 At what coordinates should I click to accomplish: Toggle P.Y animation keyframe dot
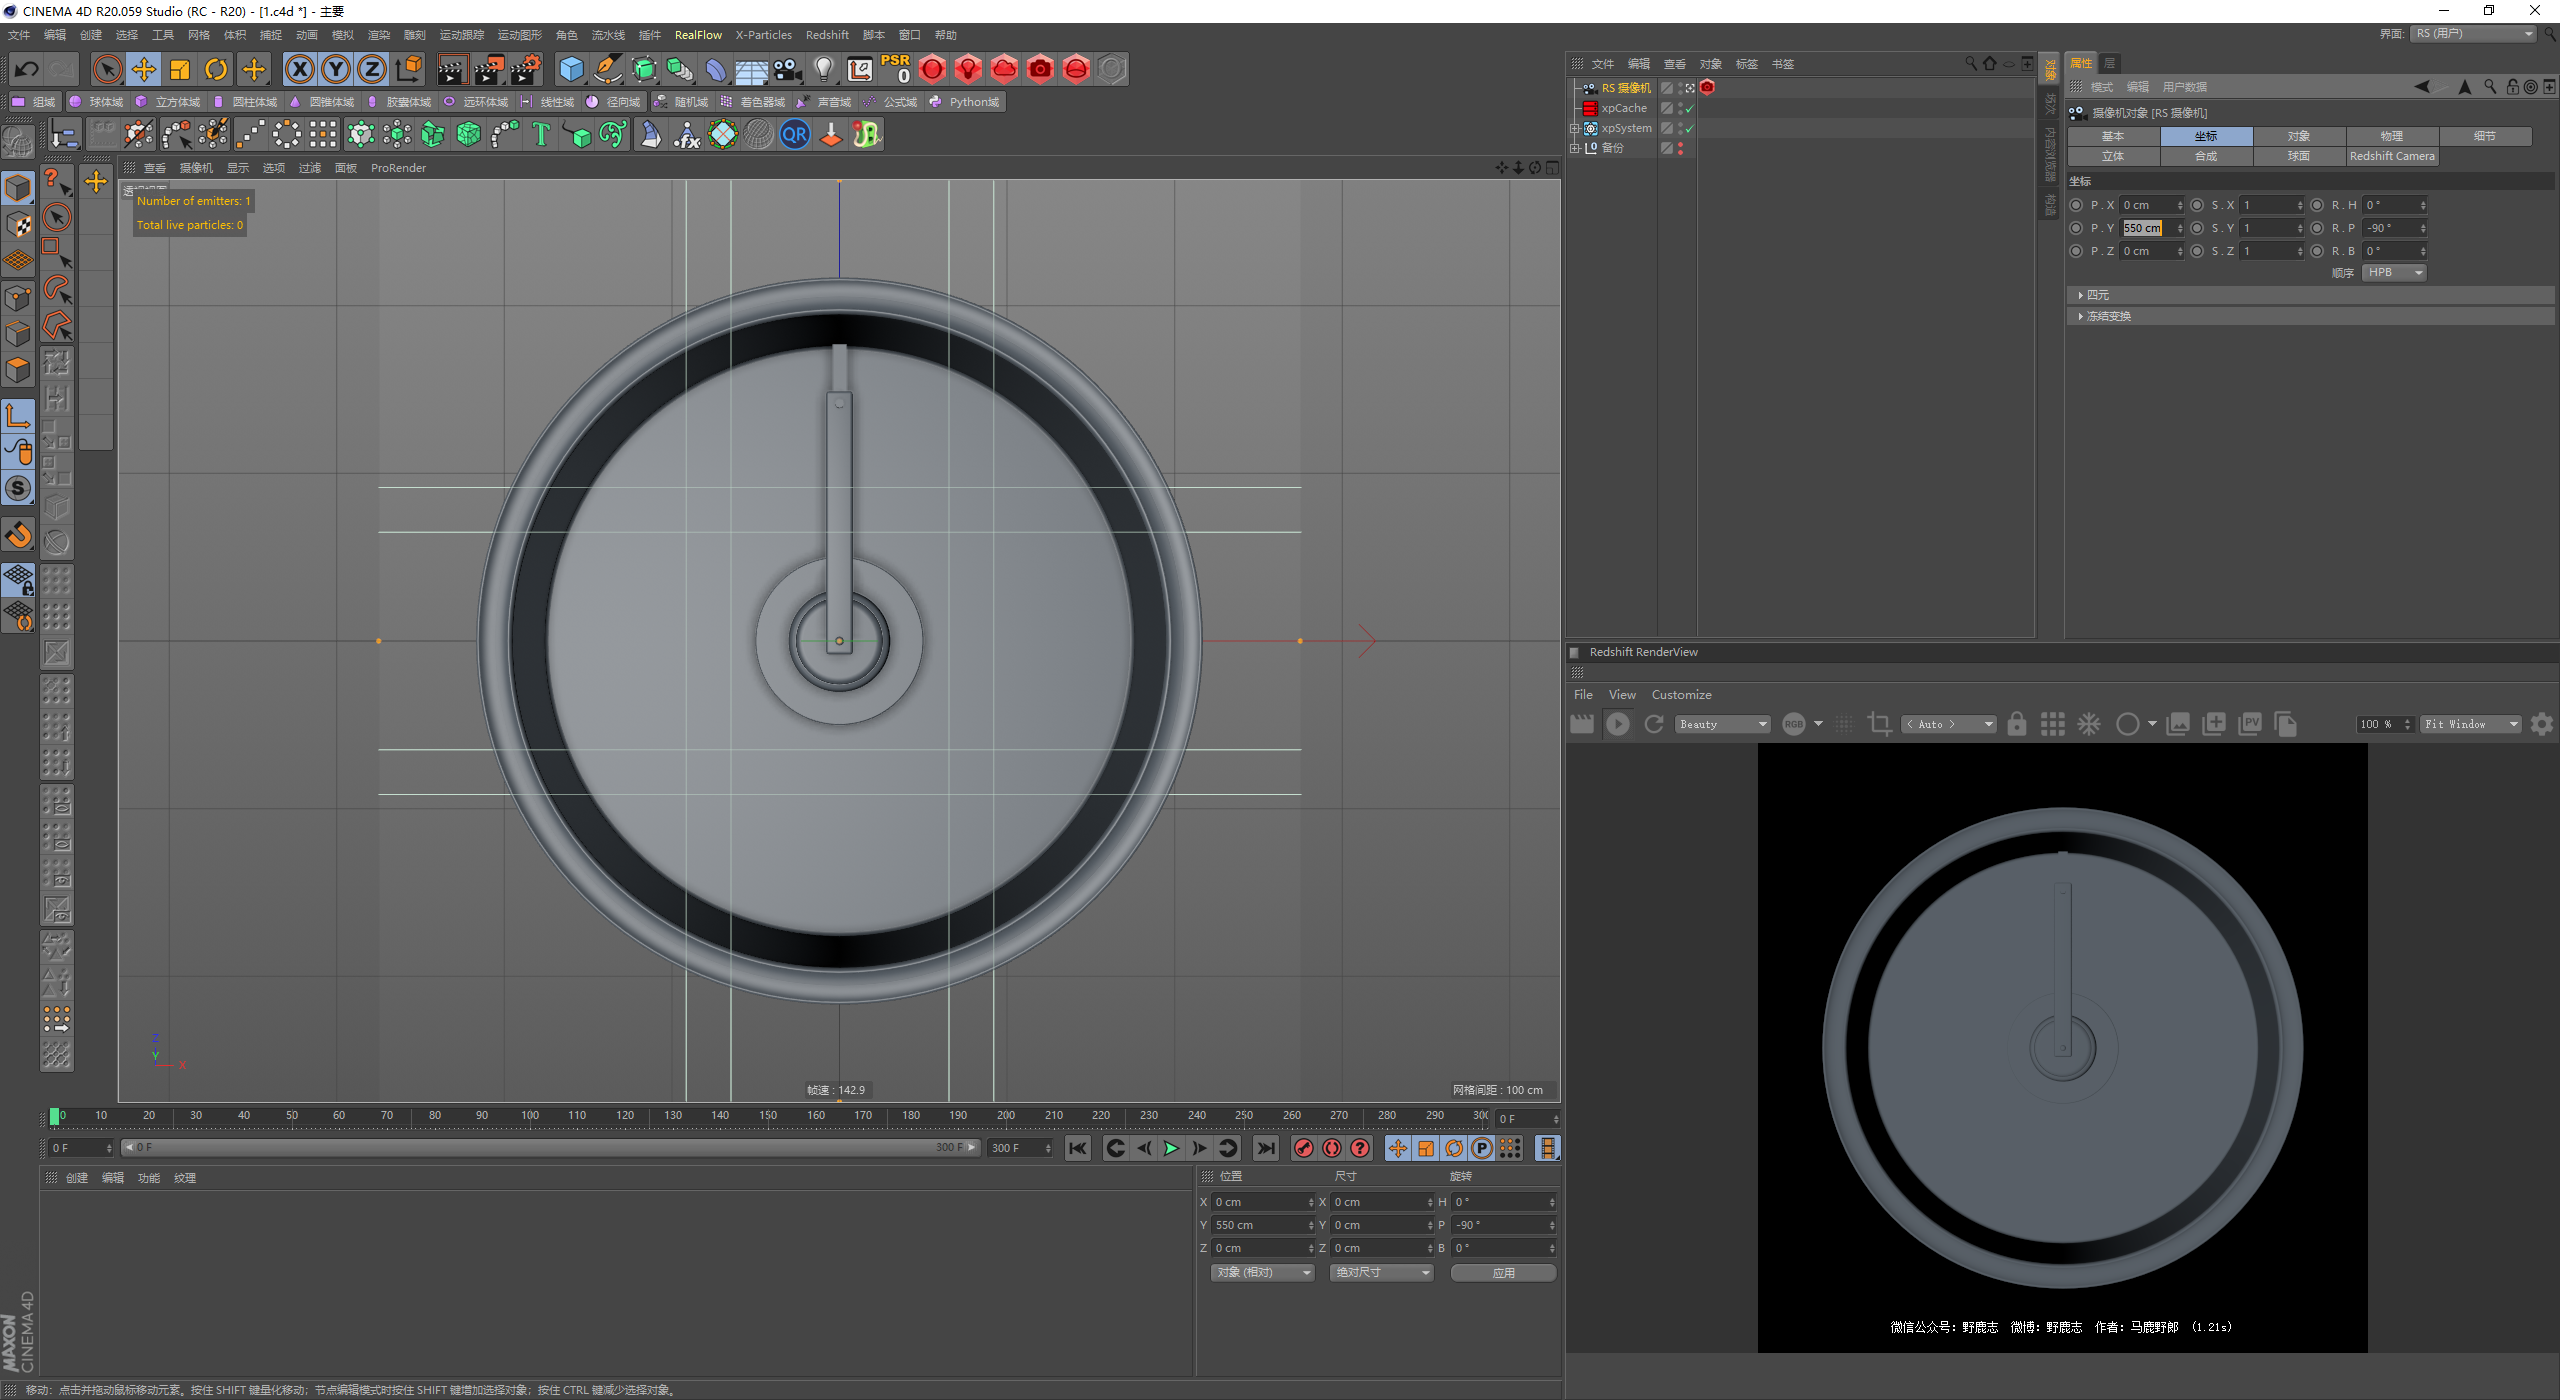(2076, 228)
